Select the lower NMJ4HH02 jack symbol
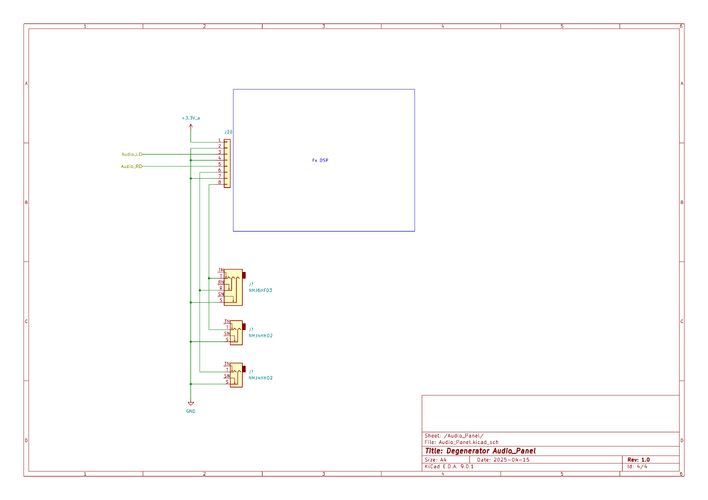This screenshot has width=708, height=500. click(236, 375)
